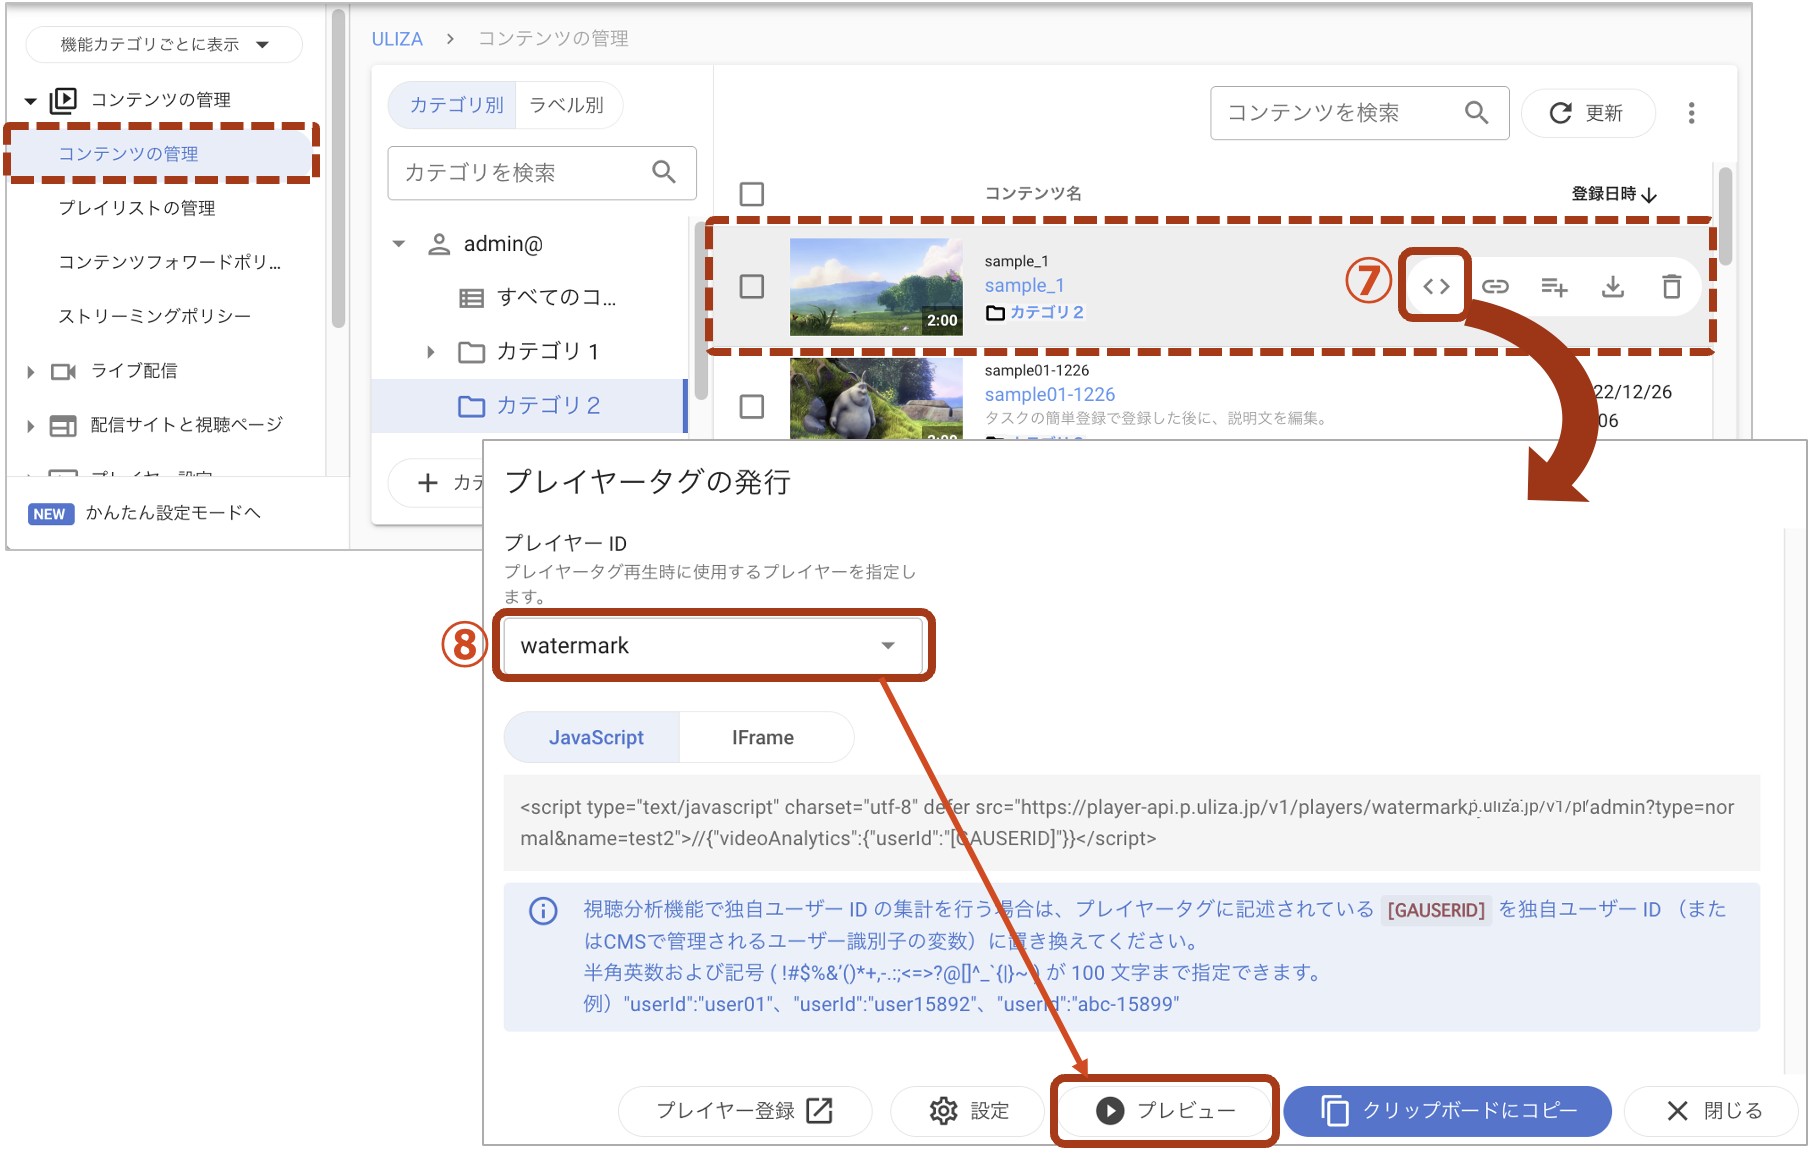Click the コンテンツ名 column header
Viewport: 1816px width, 1152px height.
point(1033,194)
